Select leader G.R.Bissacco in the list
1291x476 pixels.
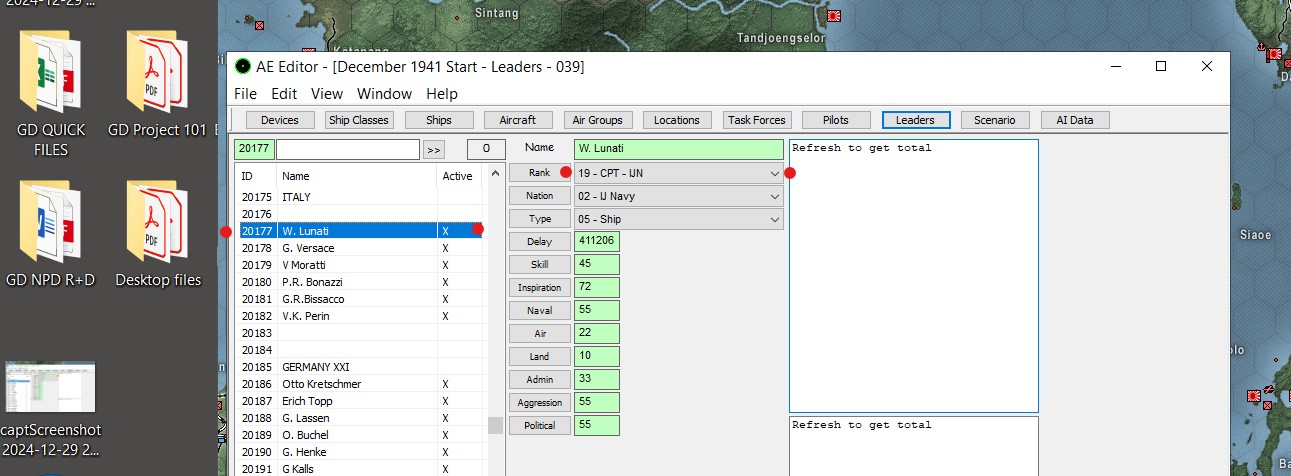pos(359,299)
